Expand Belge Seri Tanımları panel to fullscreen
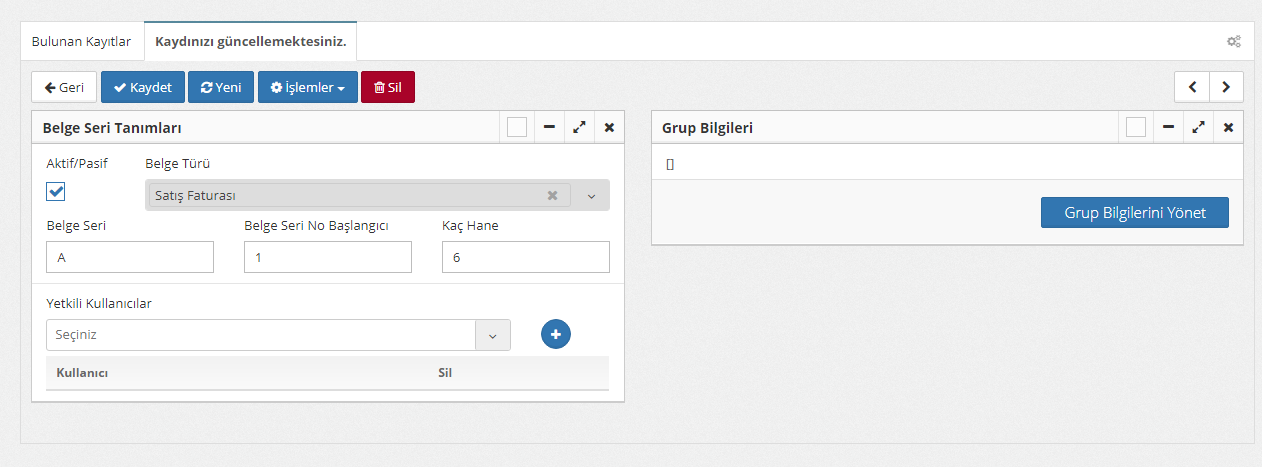 coord(579,128)
